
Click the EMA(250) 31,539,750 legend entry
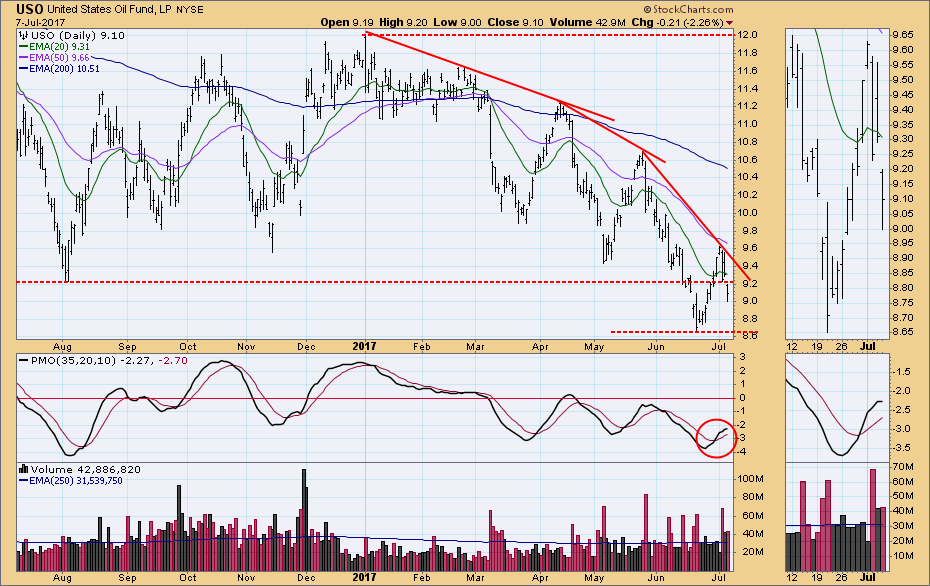pyautogui.click(x=71, y=480)
